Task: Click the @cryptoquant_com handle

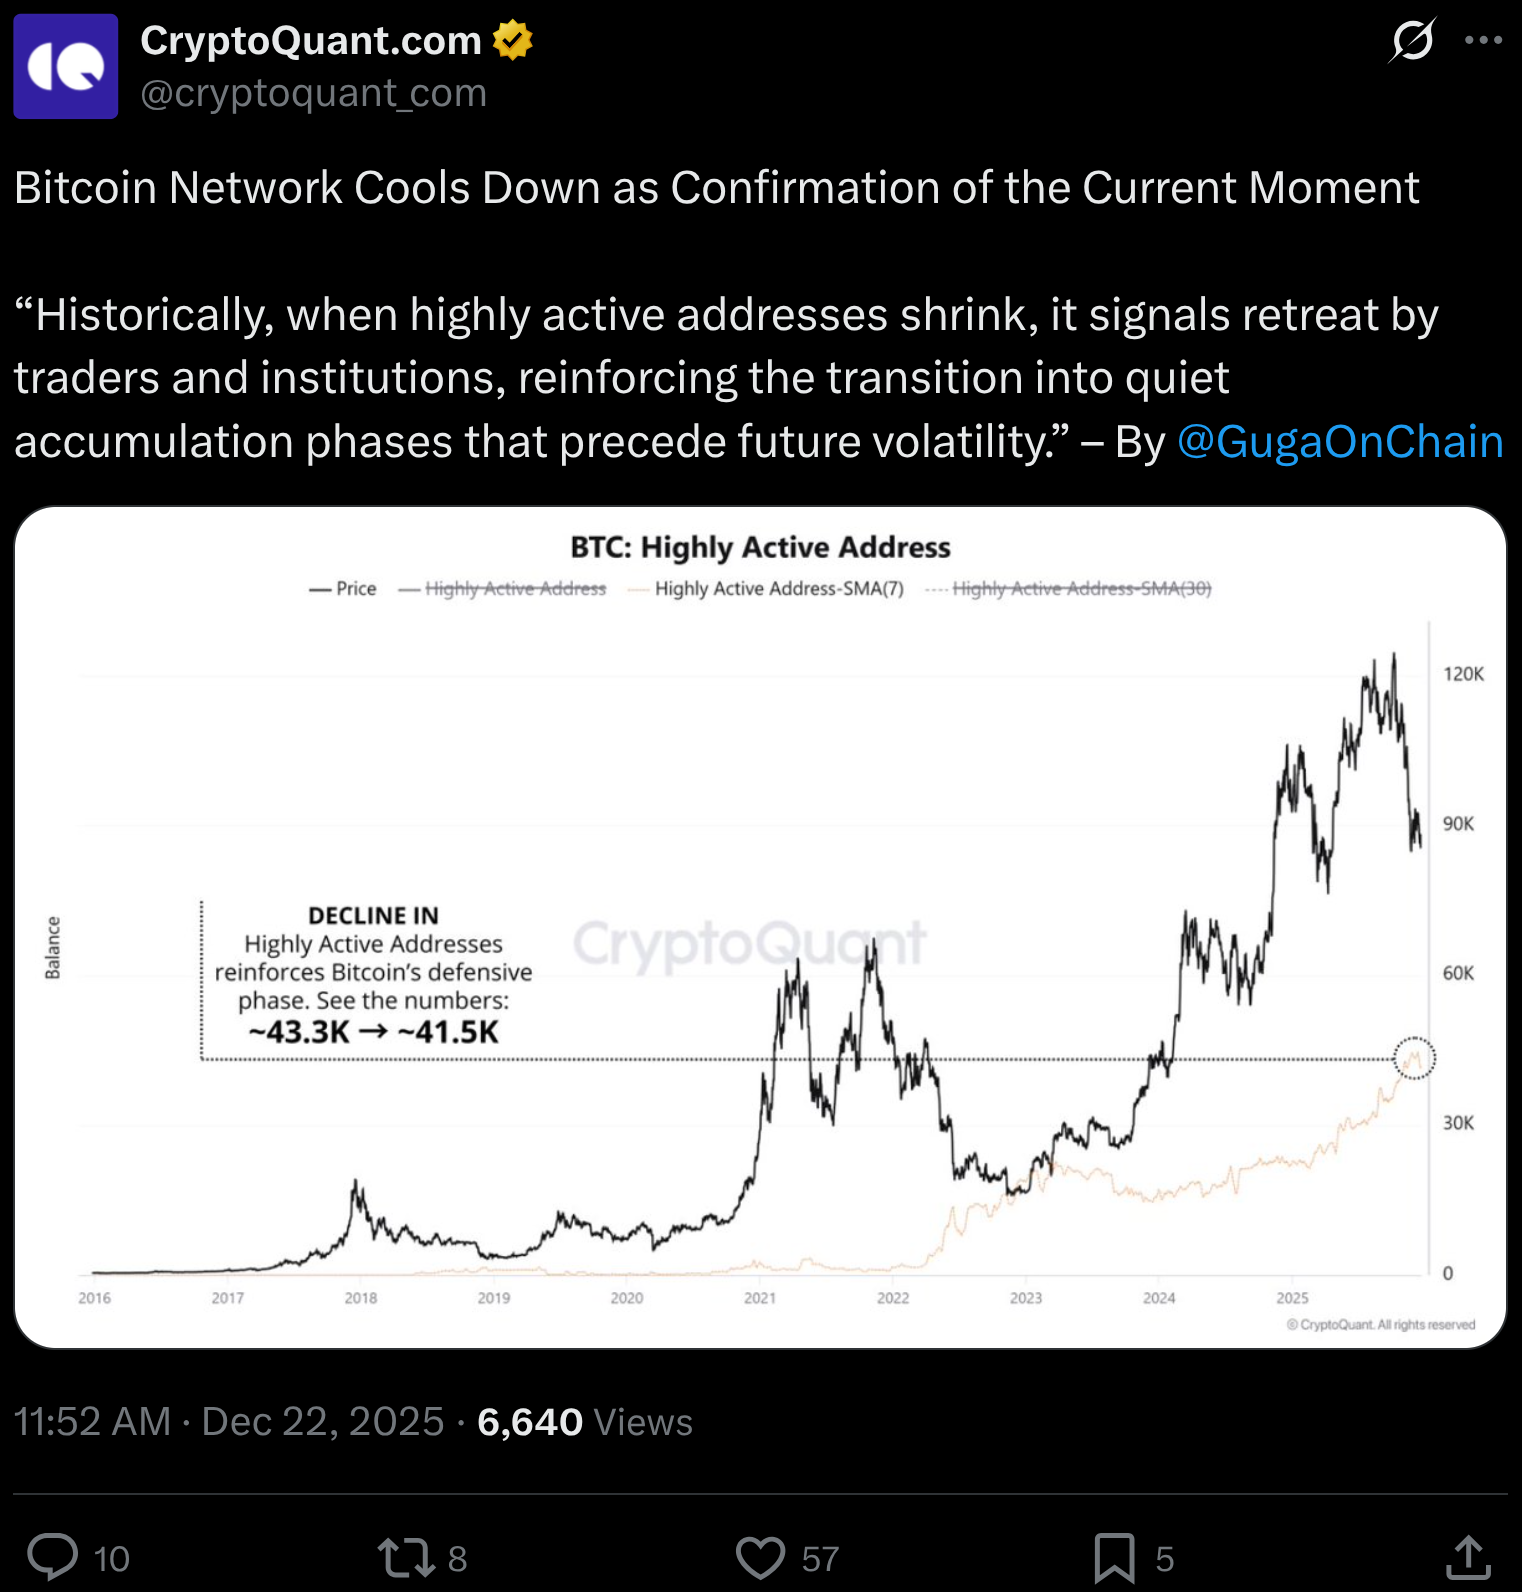Action: click(314, 93)
